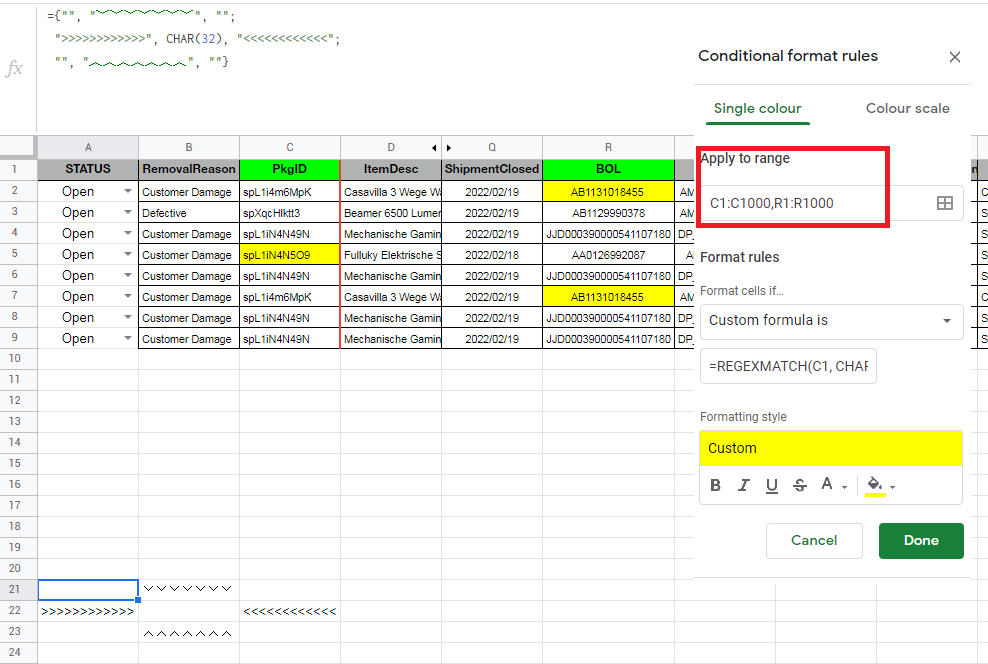Select column B header
This screenshot has width=988, height=664.
coord(189,147)
